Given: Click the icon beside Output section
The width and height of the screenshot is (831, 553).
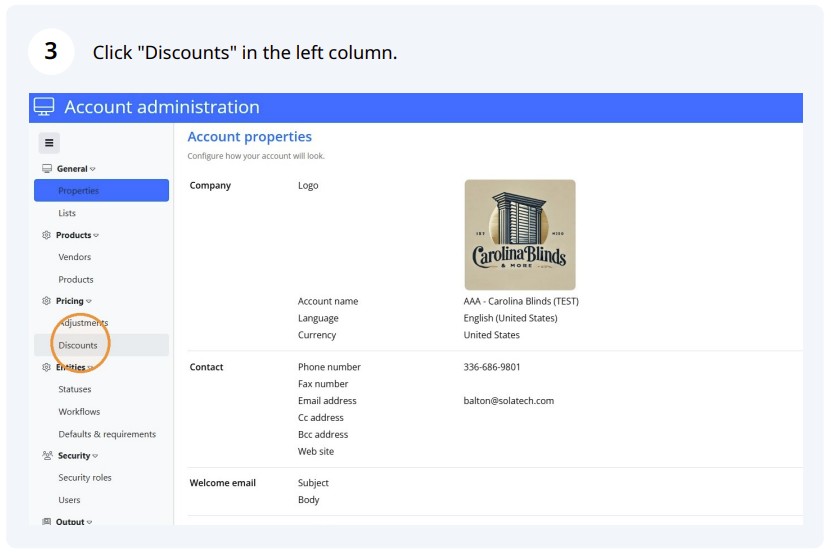Looking at the screenshot, I should 46,522.
